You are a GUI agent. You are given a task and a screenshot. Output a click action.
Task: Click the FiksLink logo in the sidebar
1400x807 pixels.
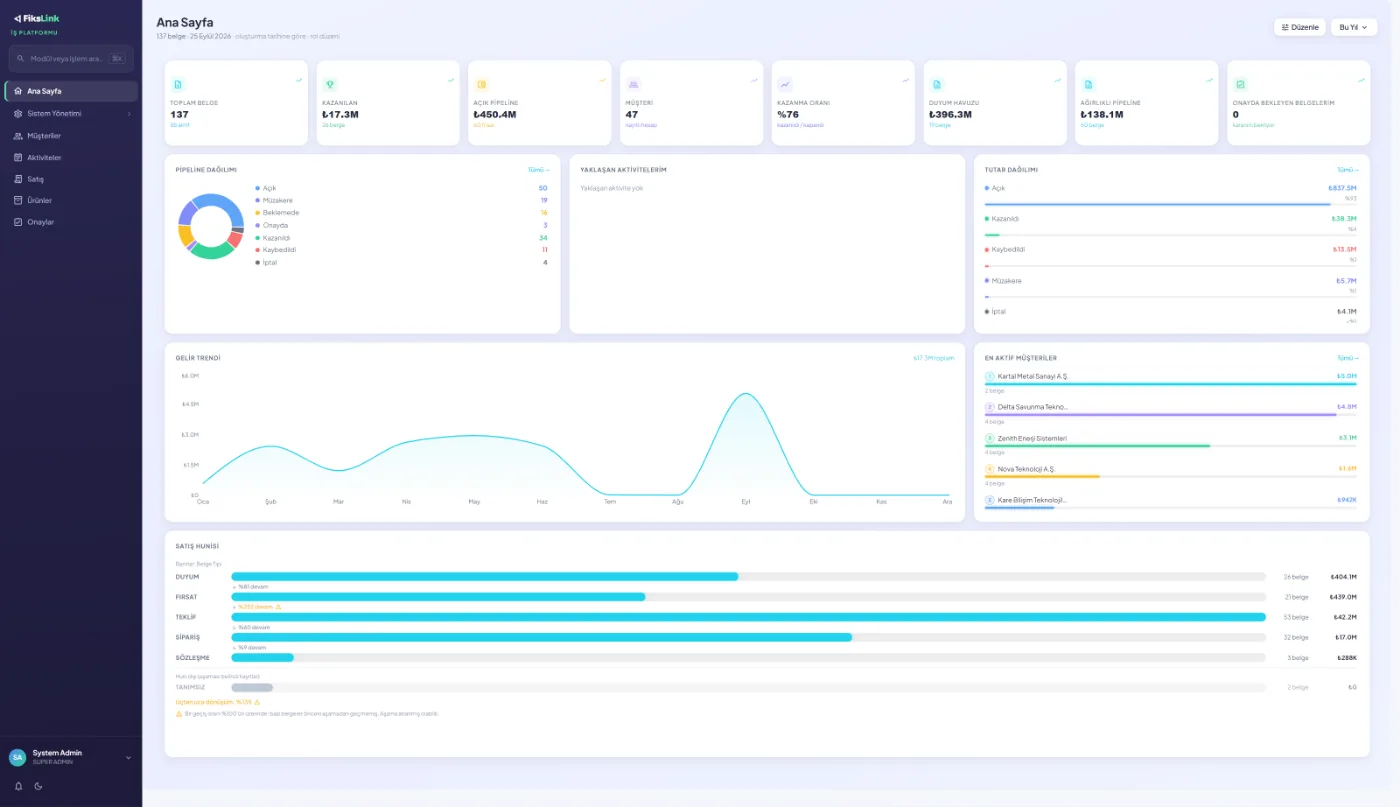click(38, 19)
